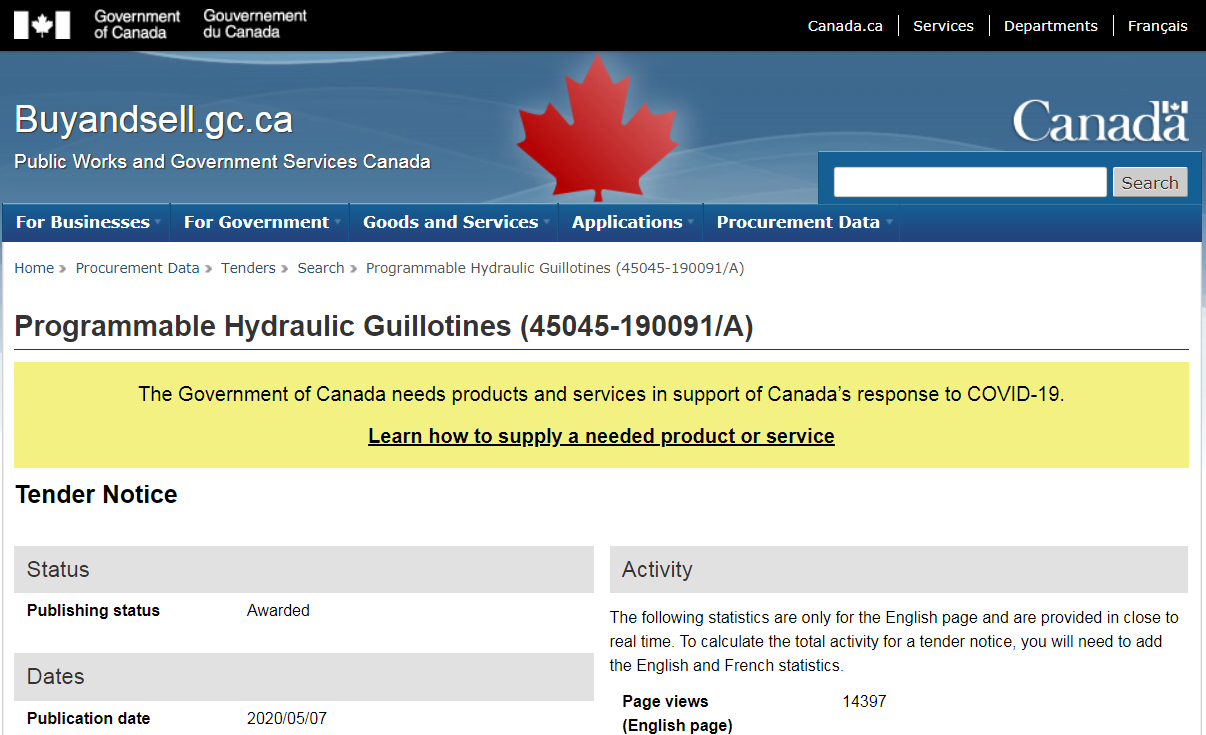Screen dimensions: 1206x735
Task: Click the Search button
Action: (x=1149, y=182)
